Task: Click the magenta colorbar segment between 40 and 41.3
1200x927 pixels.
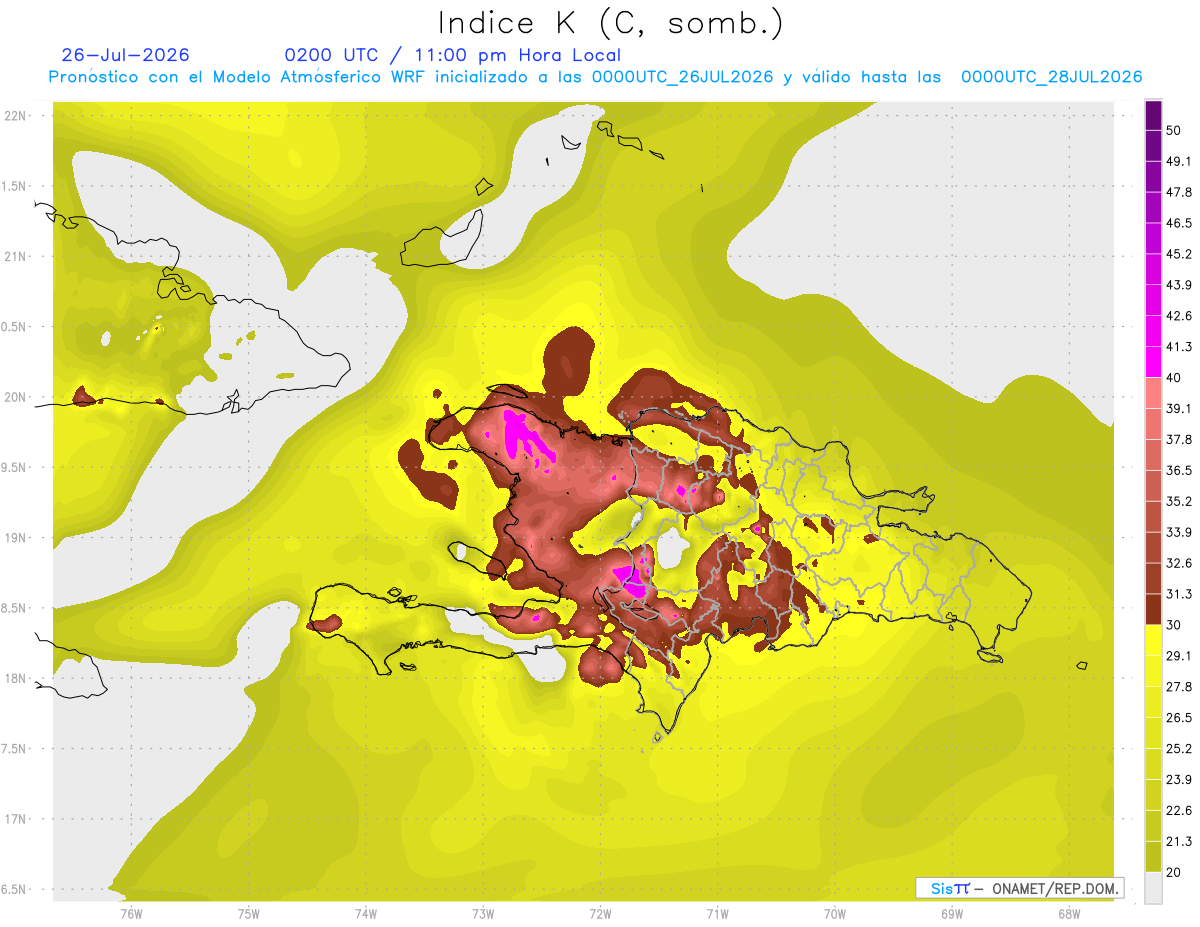Action: pyautogui.click(x=1153, y=362)
